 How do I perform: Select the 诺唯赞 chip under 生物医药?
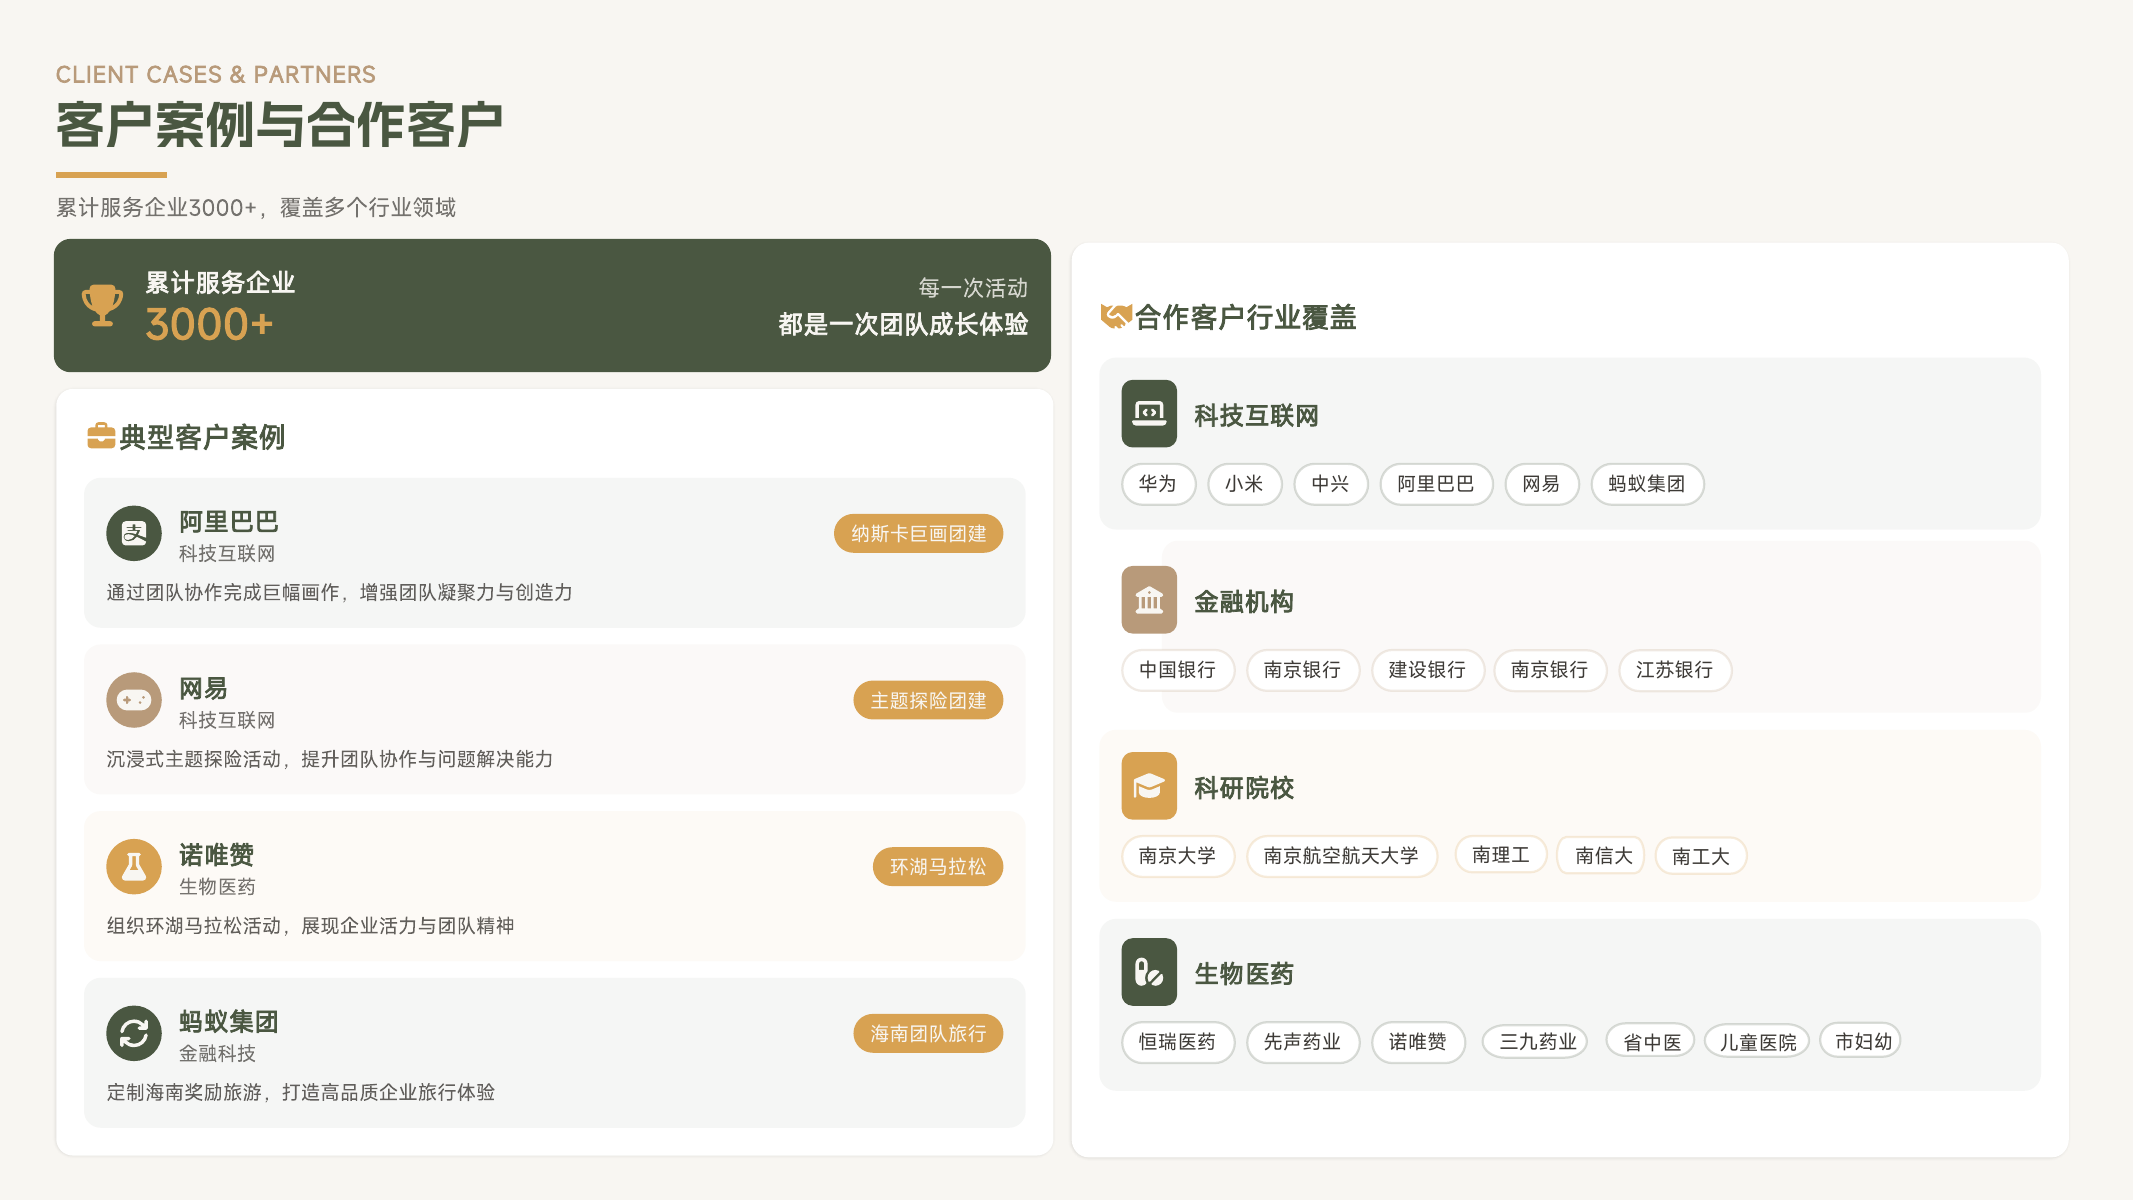(1418, 1042)
